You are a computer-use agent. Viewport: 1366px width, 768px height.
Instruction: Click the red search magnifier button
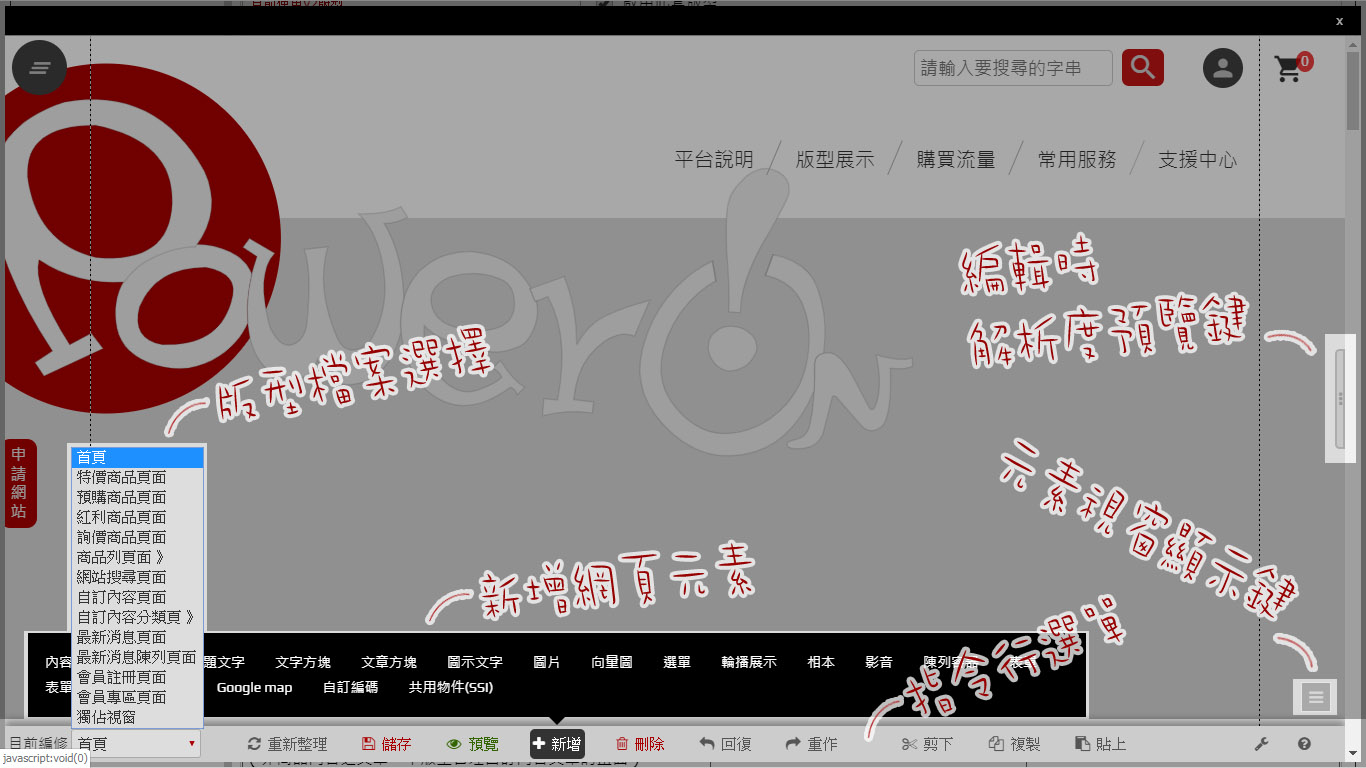pyautogui.click(x=1143, y=68)
